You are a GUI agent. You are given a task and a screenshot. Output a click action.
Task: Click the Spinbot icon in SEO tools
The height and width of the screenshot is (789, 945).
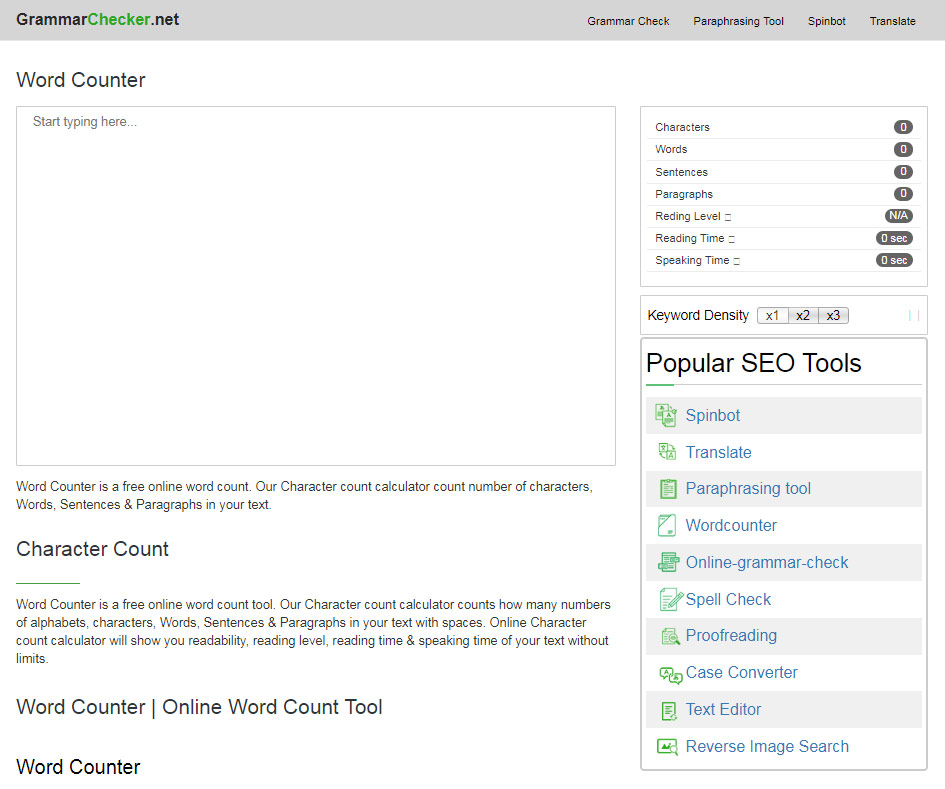(x=667, y=416)
